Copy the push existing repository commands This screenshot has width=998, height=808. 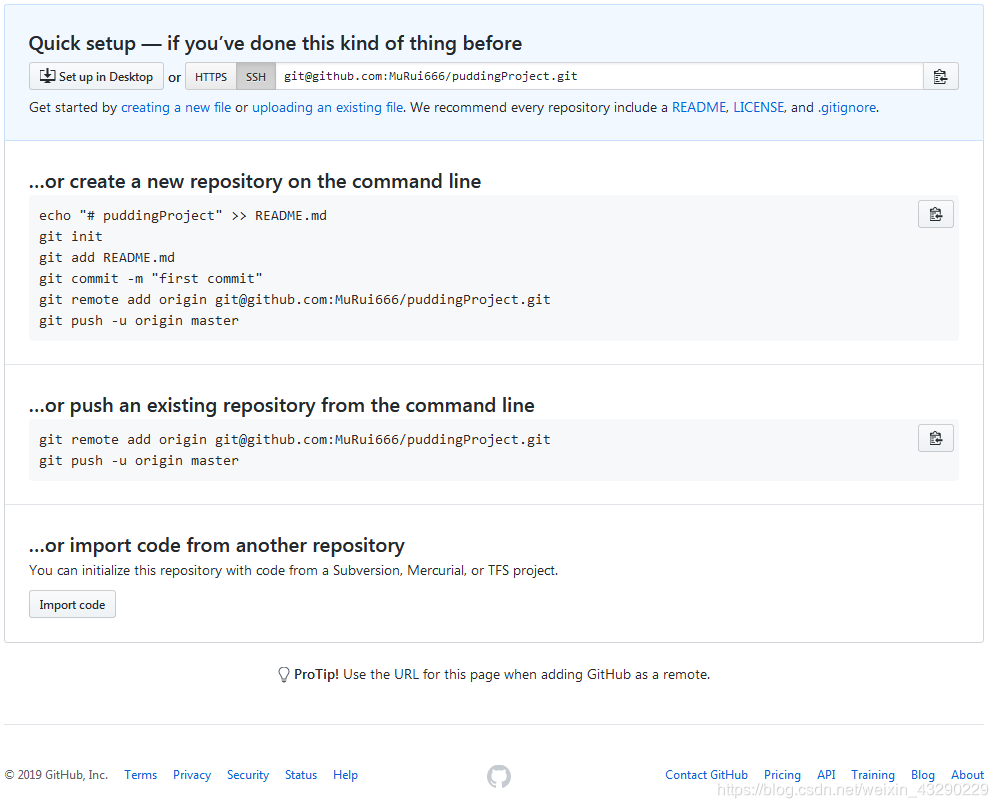pos(936,438)
